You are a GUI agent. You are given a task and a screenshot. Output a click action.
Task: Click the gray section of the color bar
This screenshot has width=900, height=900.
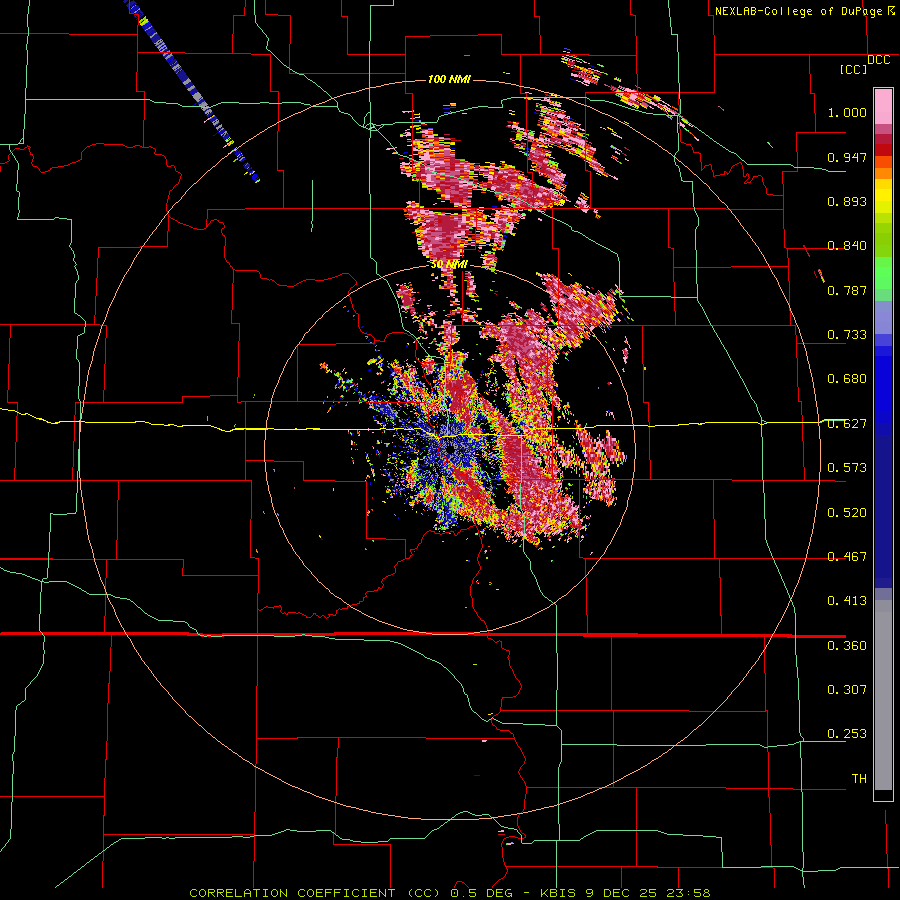coord(883,695)
